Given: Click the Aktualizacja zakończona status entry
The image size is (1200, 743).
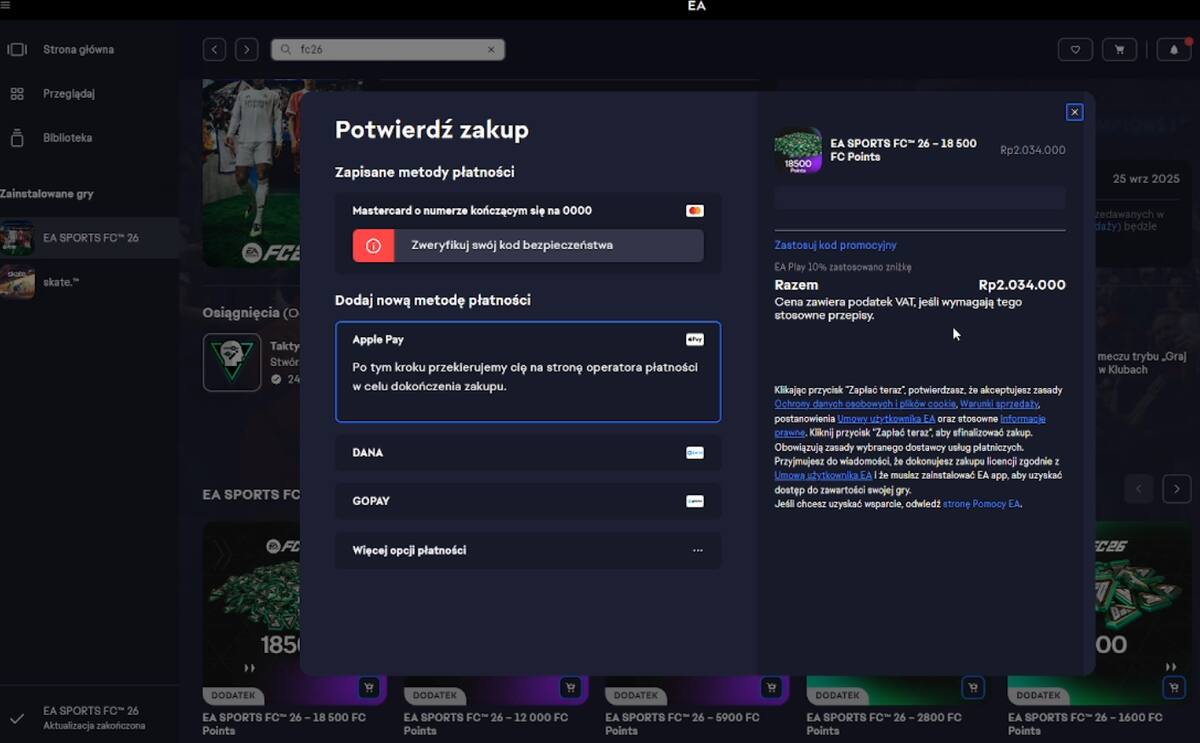Looking at the screenshot, I should 94,725.
